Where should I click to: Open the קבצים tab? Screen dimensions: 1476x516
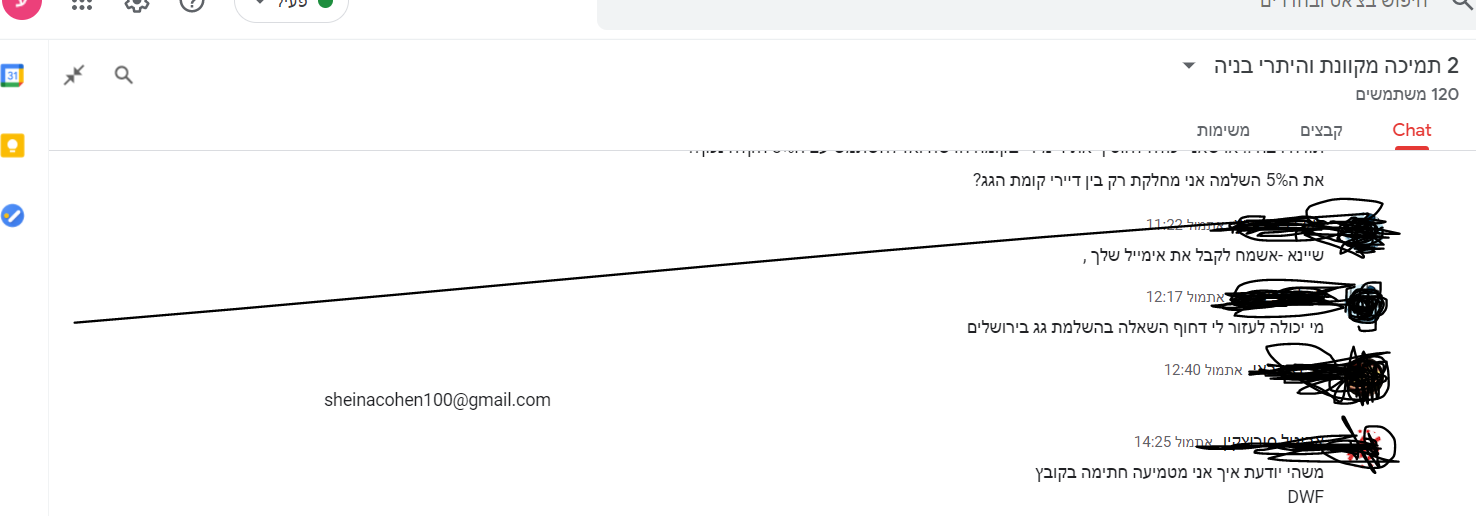click(x=1321, y=130)
